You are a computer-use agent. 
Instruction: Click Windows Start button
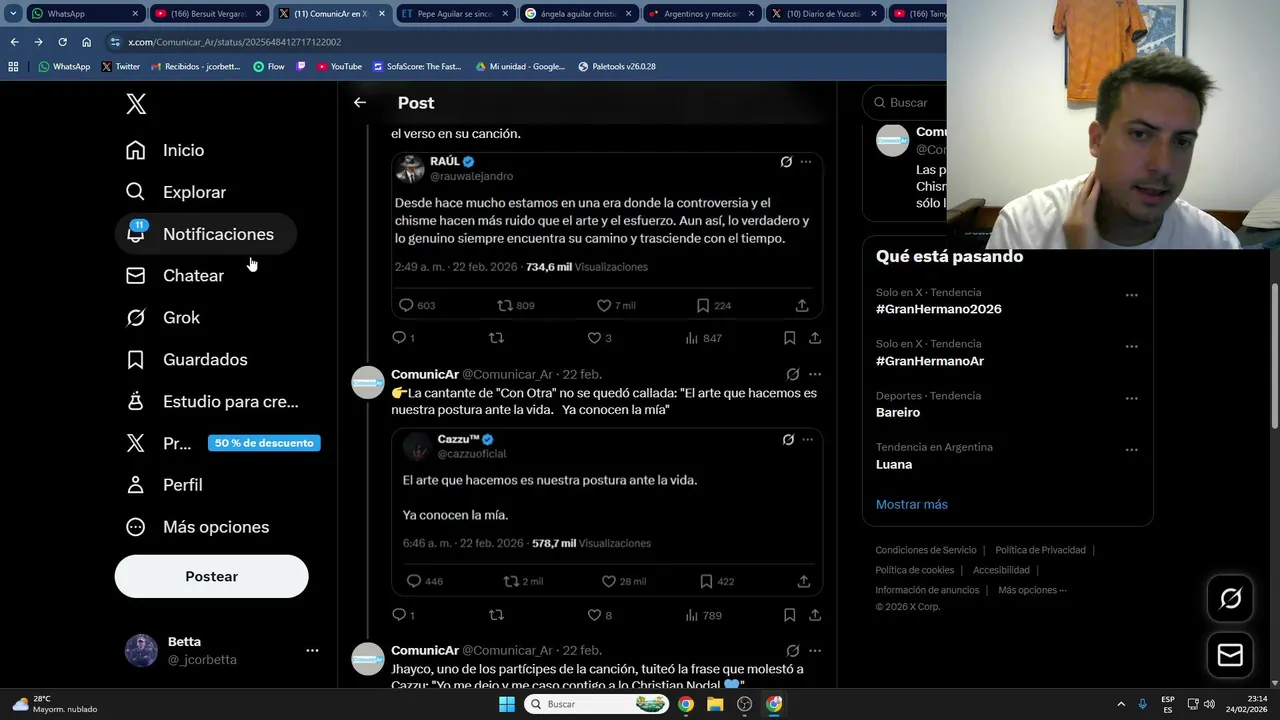coord(507,704)
